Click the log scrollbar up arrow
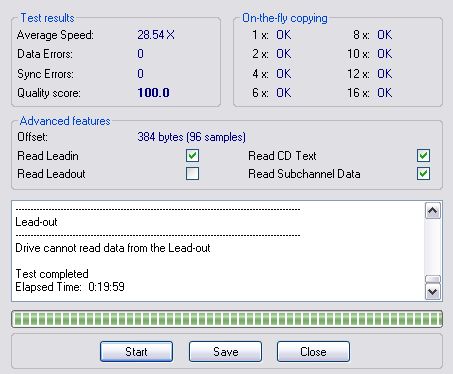The height and width of the screenshot is (374, 453). click(x=433, y=211)
